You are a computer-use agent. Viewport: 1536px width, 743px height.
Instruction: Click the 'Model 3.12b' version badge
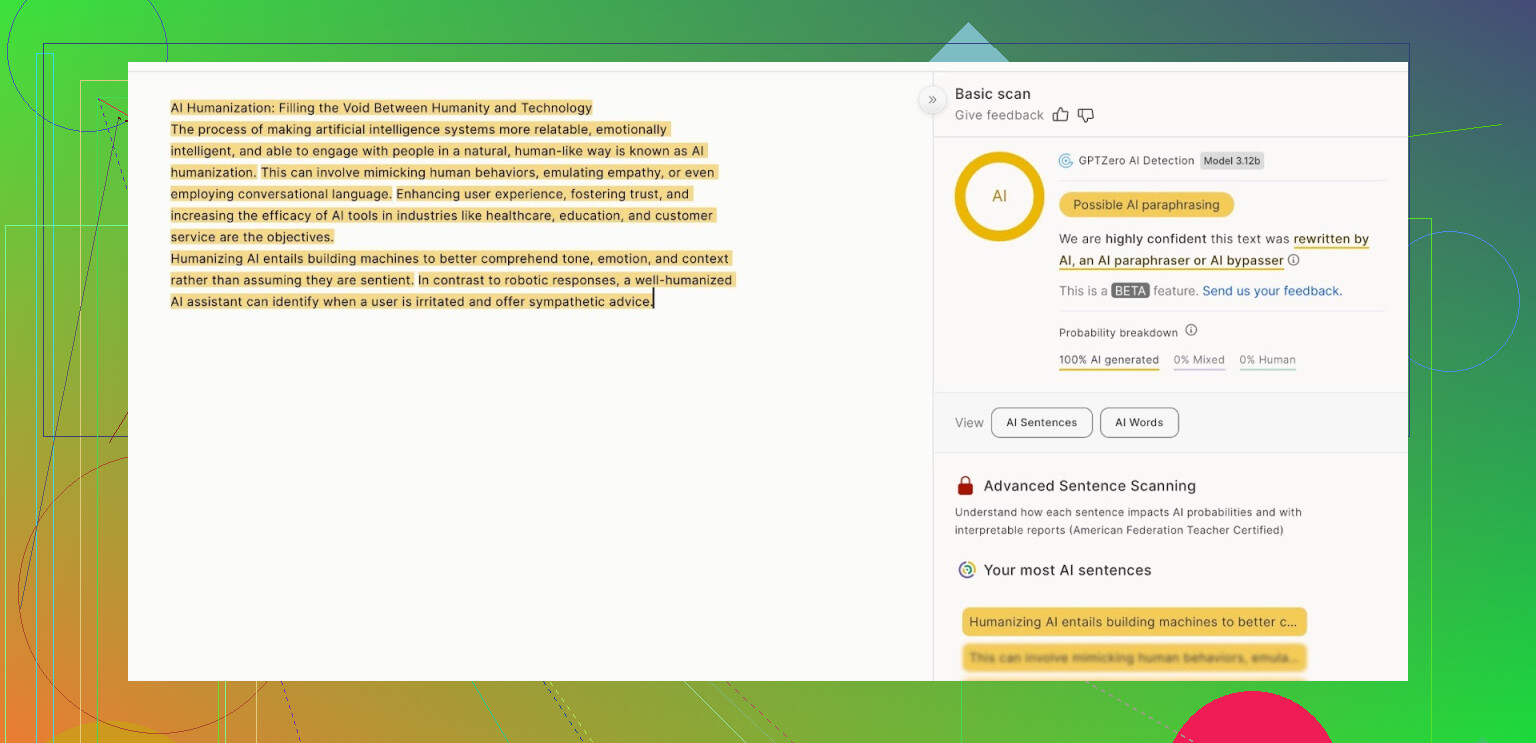(1233, 161)
